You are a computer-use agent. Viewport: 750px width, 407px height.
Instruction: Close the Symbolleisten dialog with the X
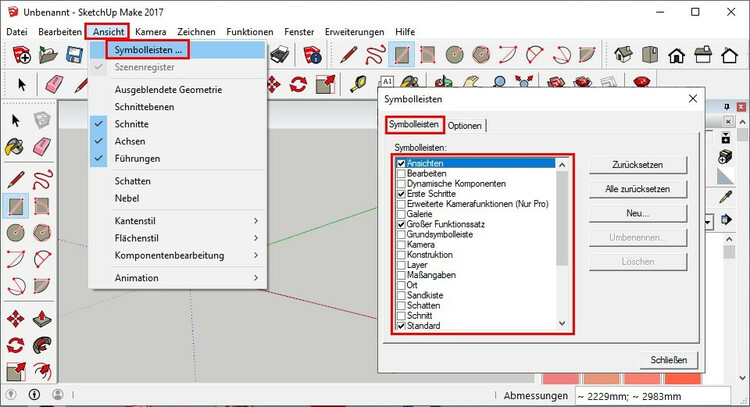693,99
